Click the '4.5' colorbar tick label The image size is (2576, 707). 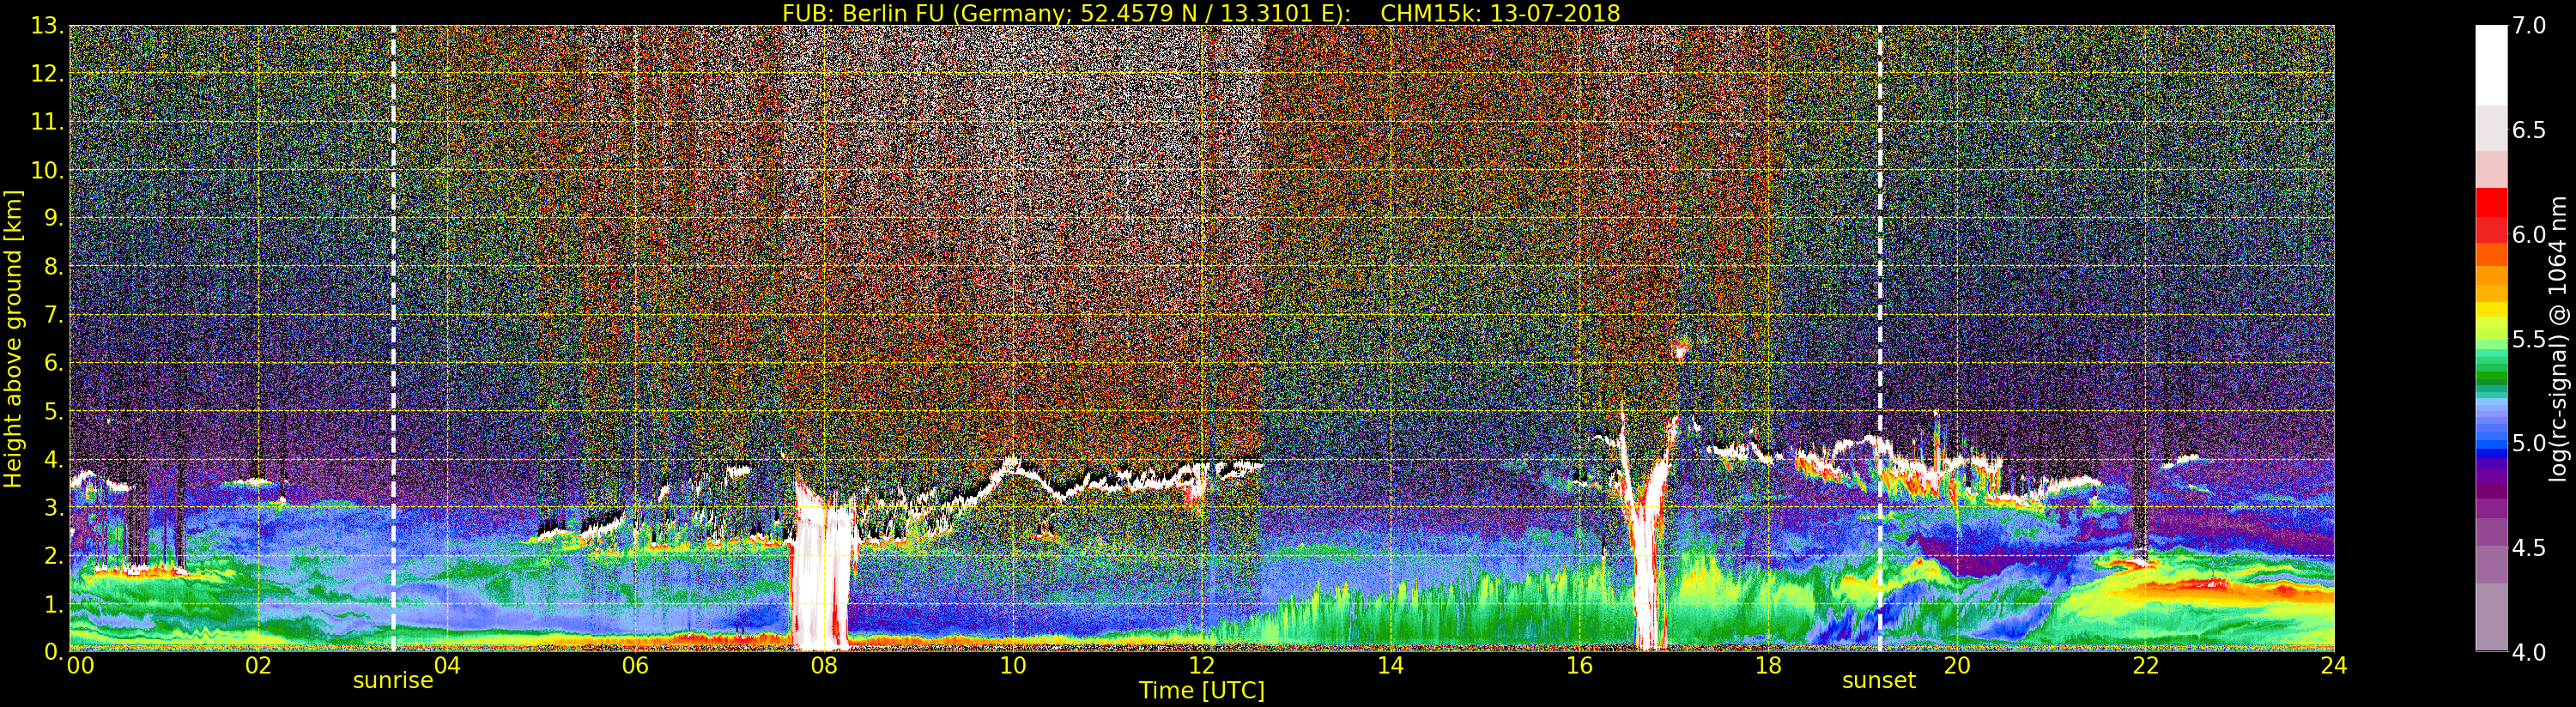2529,548
